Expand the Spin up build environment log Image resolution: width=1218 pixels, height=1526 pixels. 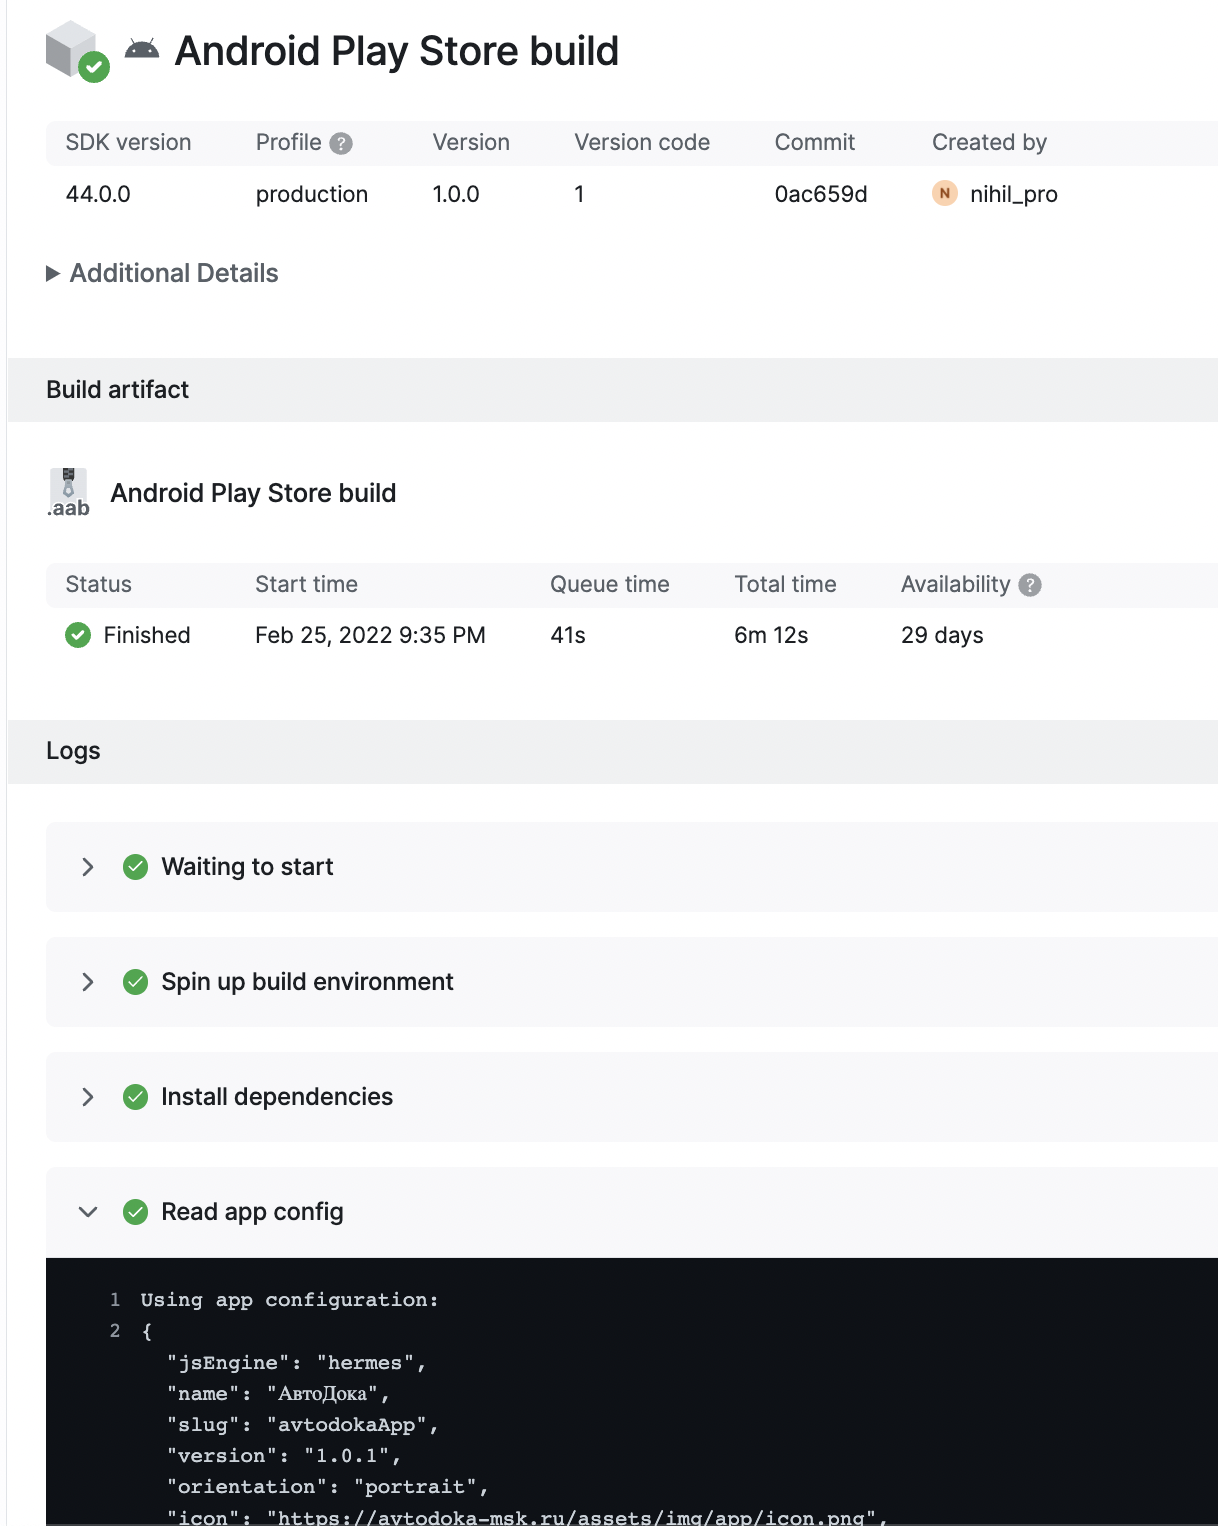pos(88,982)
